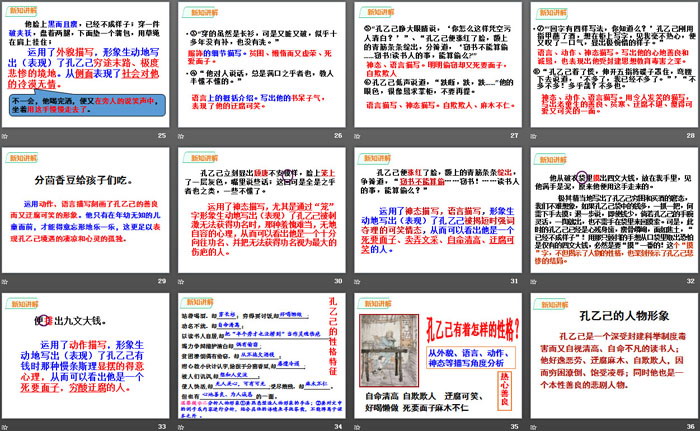Click slide number label "32"
The height and width of the screenshot is (431, 700).
click(691, 281)
